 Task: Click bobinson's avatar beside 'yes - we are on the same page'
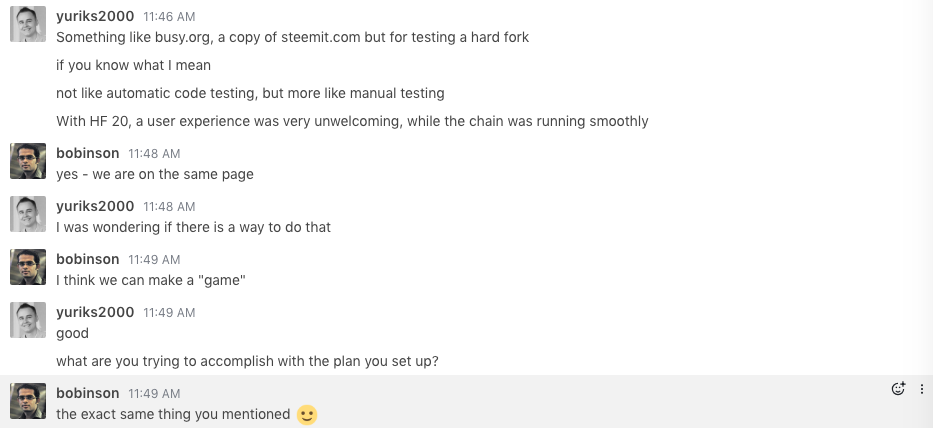[28, 161]
